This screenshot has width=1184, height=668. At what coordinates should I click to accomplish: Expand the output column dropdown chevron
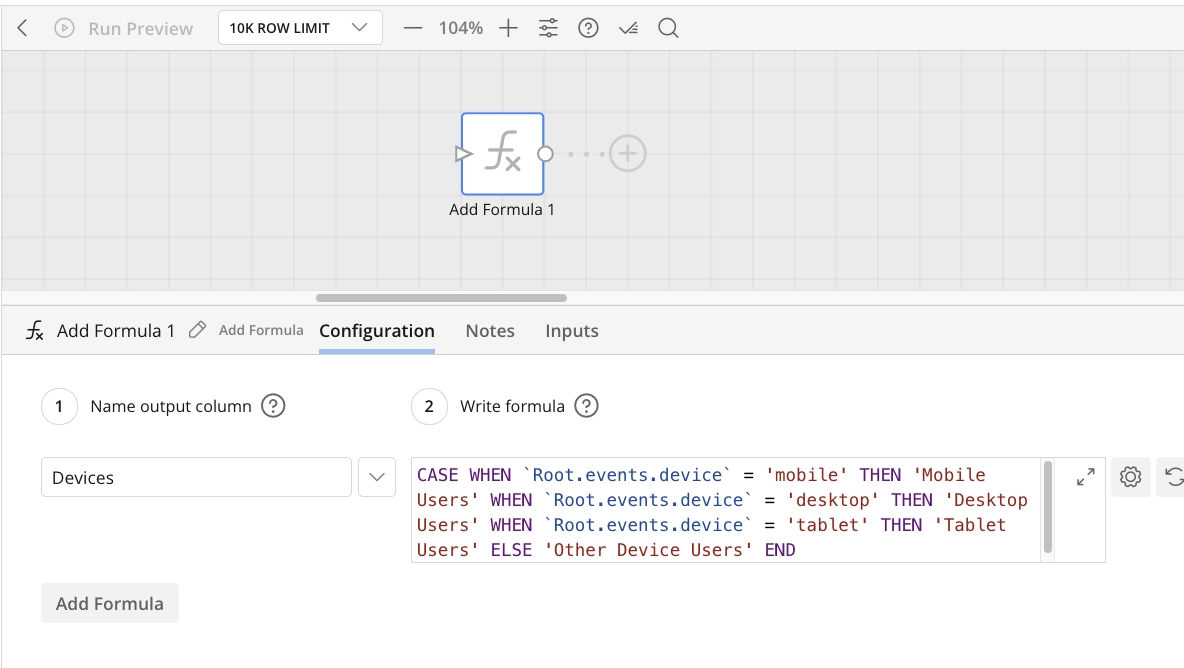(377, 477)
